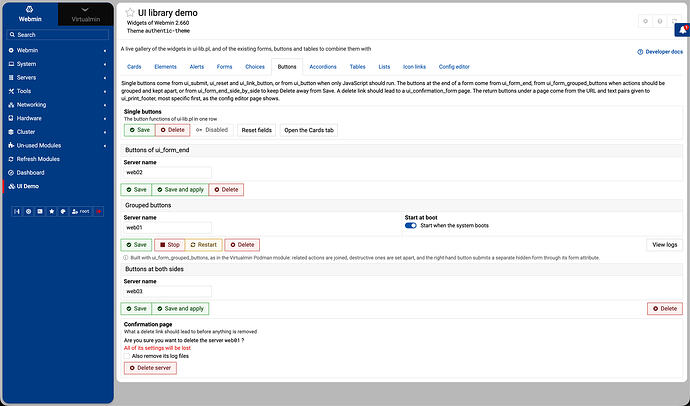The width and height of the screenshot is (690, 406).
Task: Click Delete under the web02 field
Action: click(x=226, y=190)
